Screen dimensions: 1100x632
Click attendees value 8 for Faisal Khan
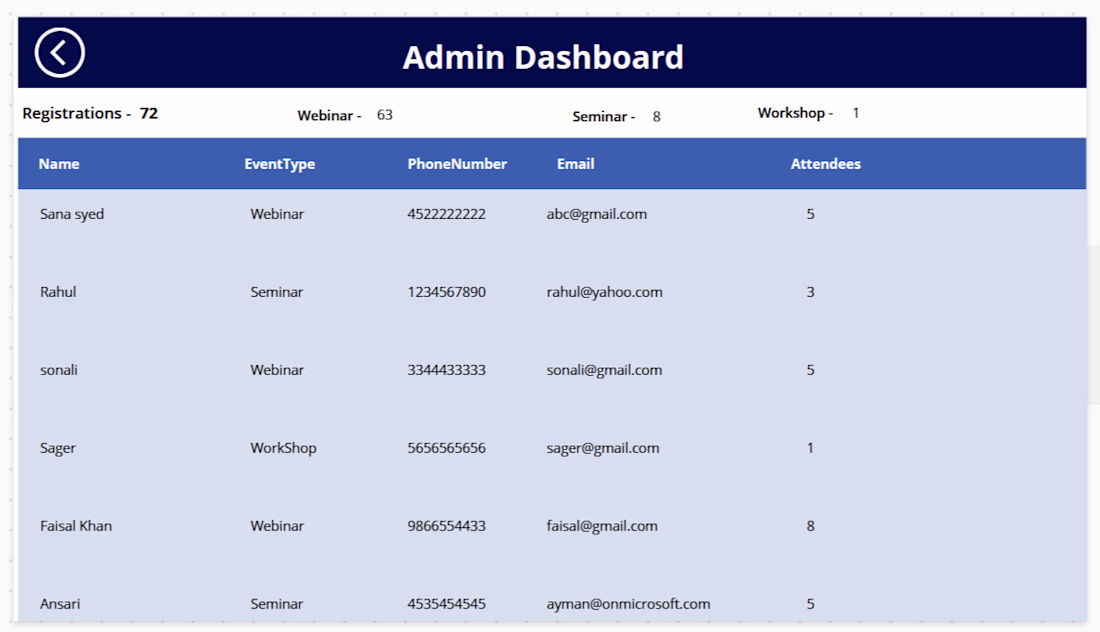pyautogui.click(x=810, y=525)
